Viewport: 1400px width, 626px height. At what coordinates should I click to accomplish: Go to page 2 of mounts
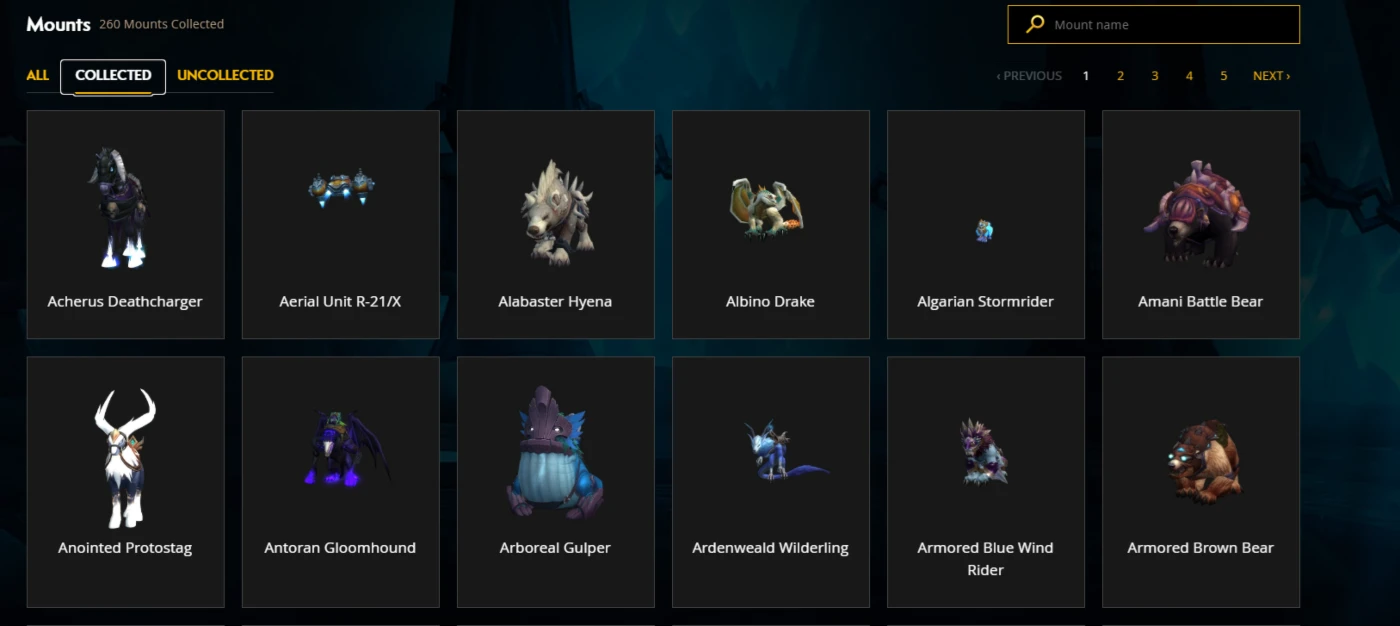[1120, 76]
